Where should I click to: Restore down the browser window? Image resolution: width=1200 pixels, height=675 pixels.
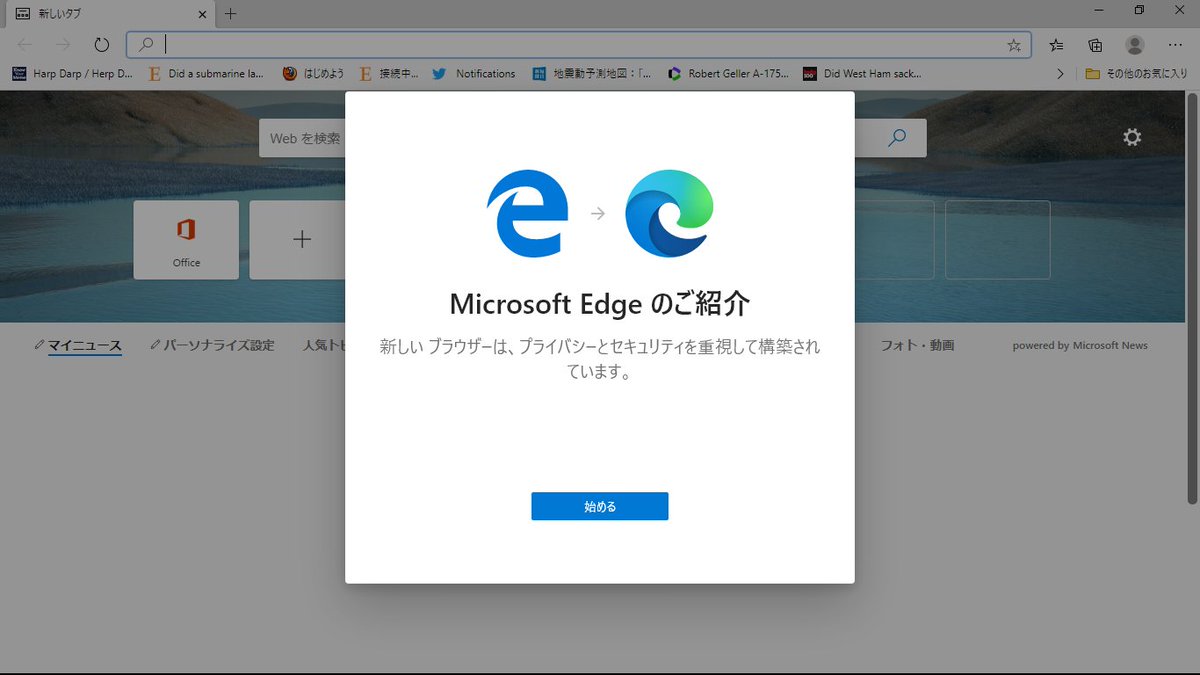(x=1139, y=10)
